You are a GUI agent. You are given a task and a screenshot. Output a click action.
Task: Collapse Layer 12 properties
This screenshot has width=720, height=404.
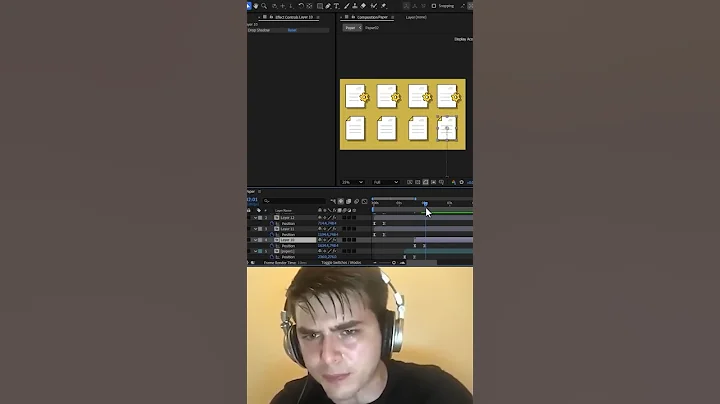(x=255, y=218)
